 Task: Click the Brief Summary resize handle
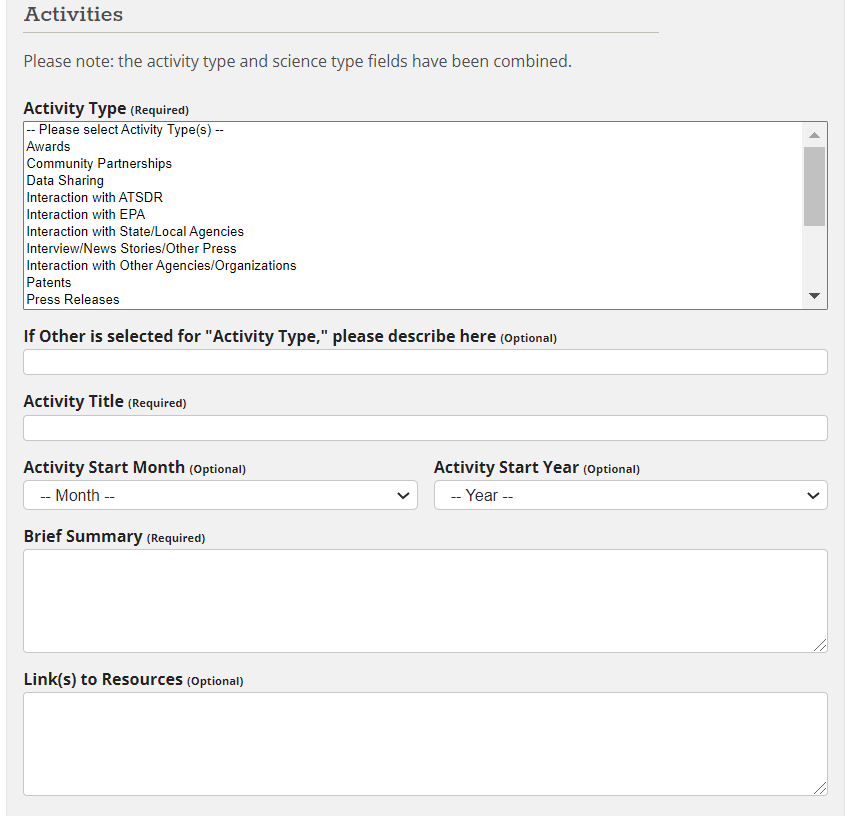pos(820,646)
